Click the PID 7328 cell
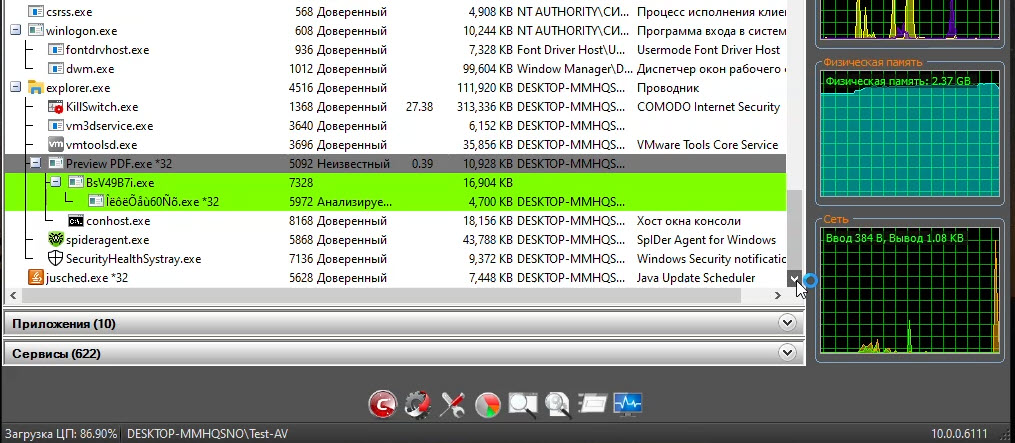 [301, 183]
